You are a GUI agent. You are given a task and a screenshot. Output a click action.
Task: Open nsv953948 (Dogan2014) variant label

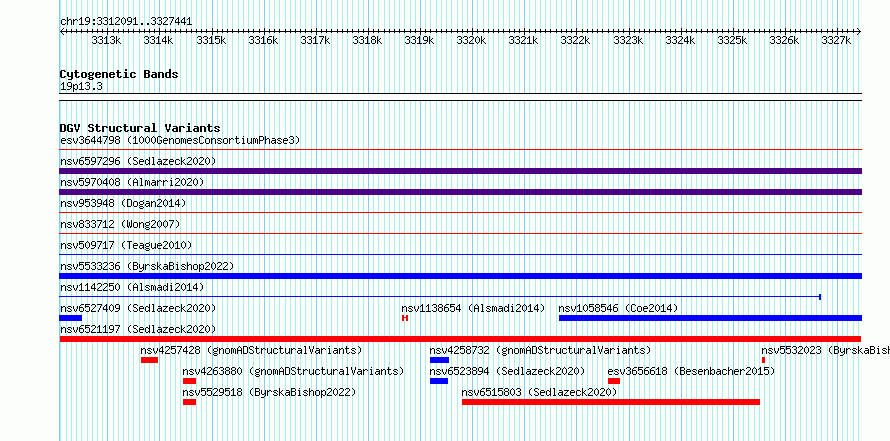click(x=123, y=203)
